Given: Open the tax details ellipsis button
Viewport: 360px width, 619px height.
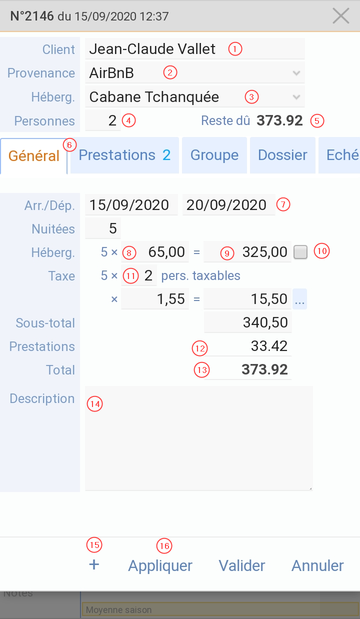Looking at the screenshot, I should 300,299.
